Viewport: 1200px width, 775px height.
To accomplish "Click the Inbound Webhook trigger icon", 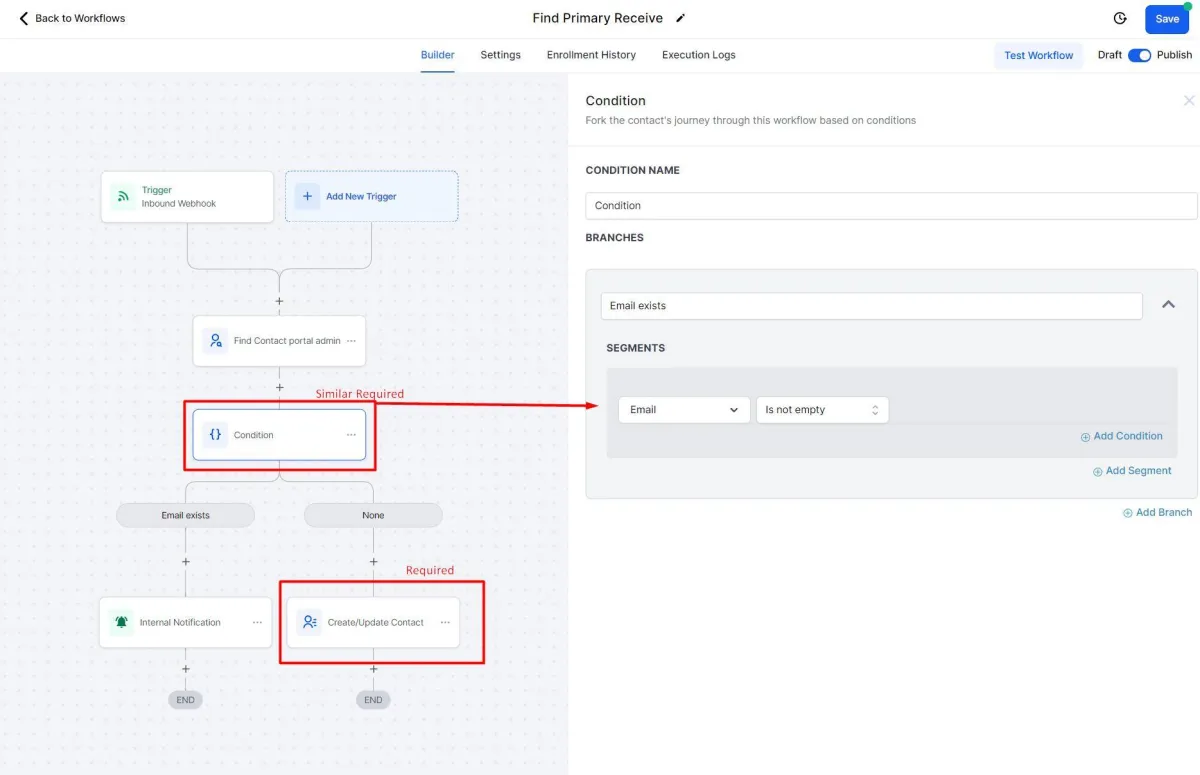I will [123, 197].
